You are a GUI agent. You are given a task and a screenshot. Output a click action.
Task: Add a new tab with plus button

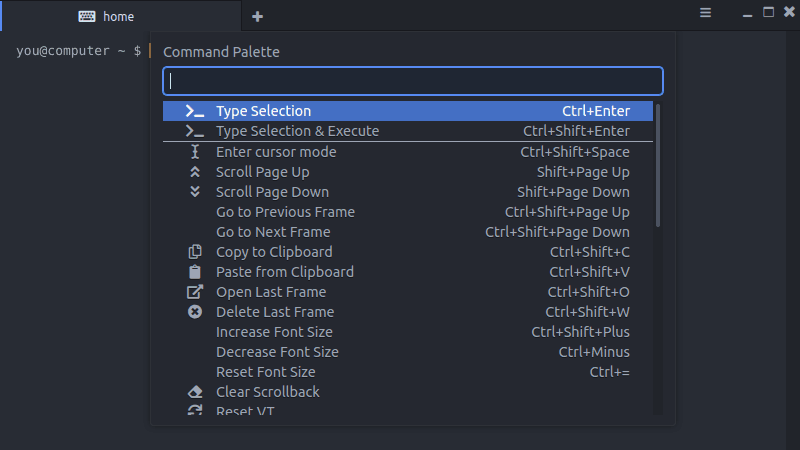pos(257,16)
